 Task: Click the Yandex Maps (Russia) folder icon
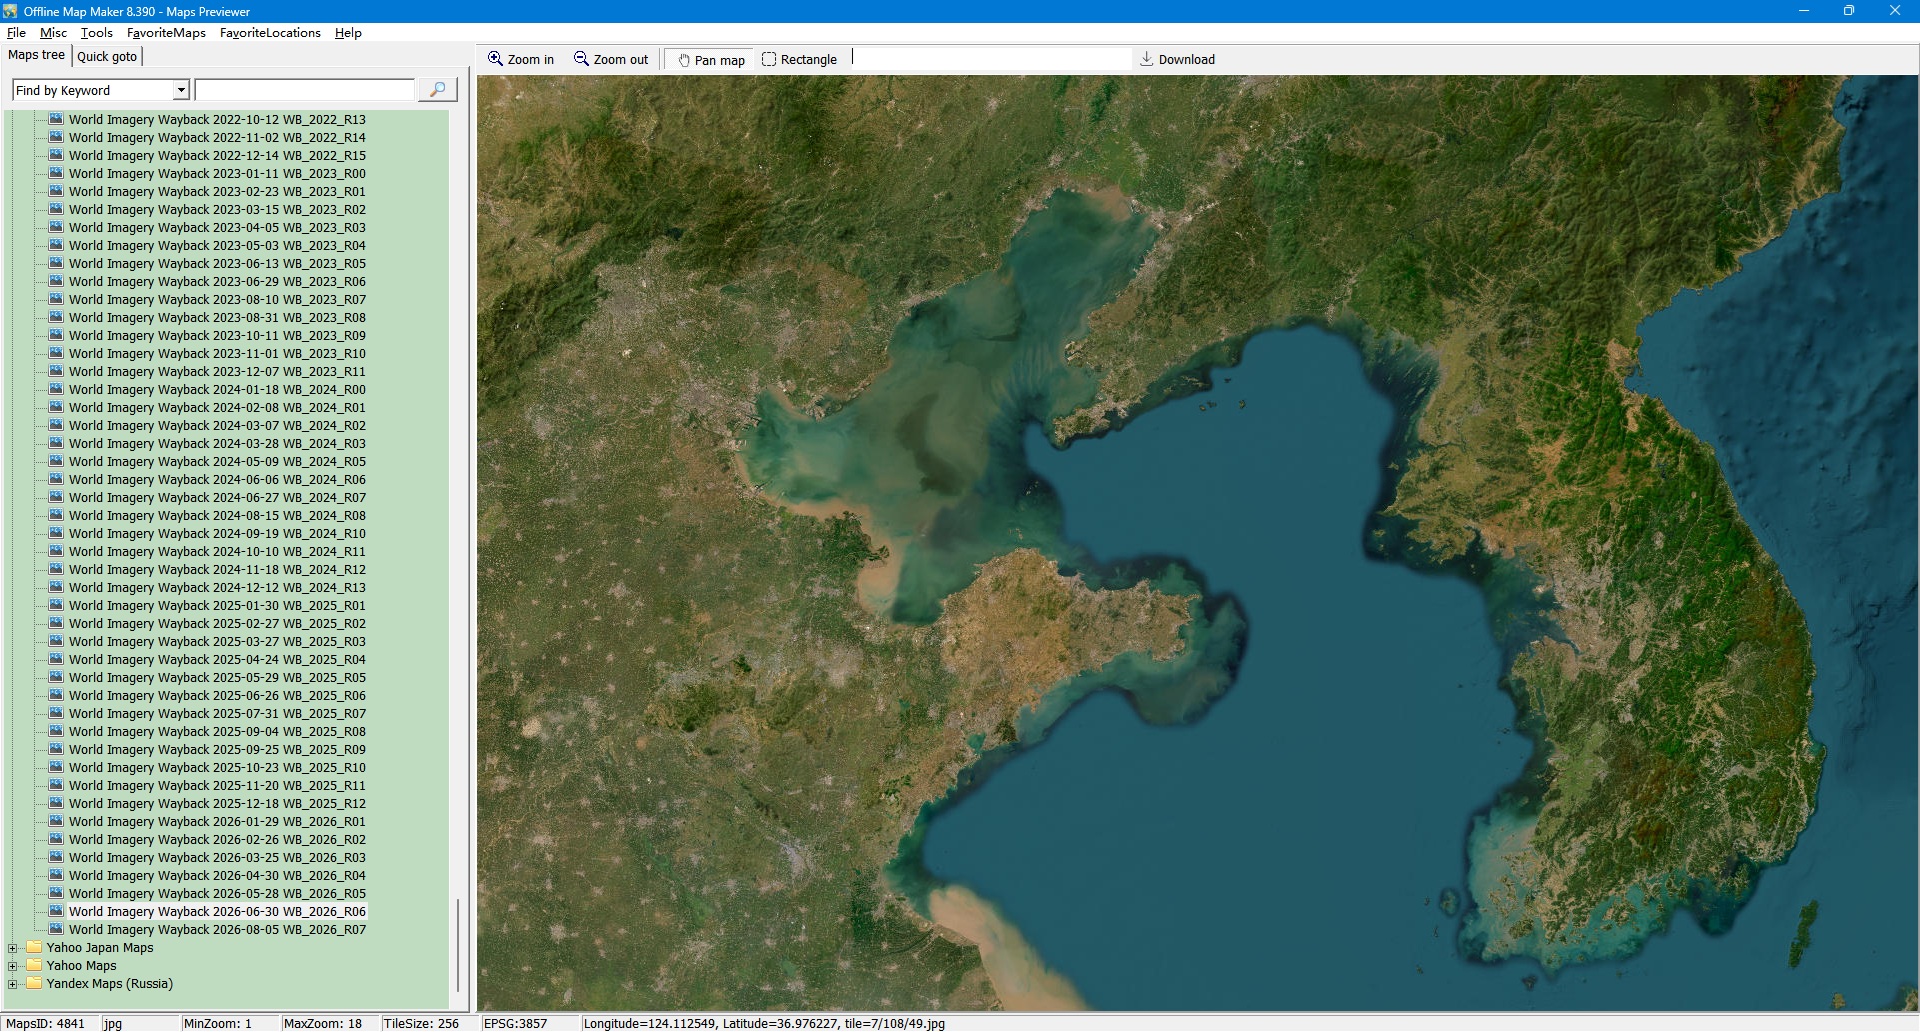34,983
